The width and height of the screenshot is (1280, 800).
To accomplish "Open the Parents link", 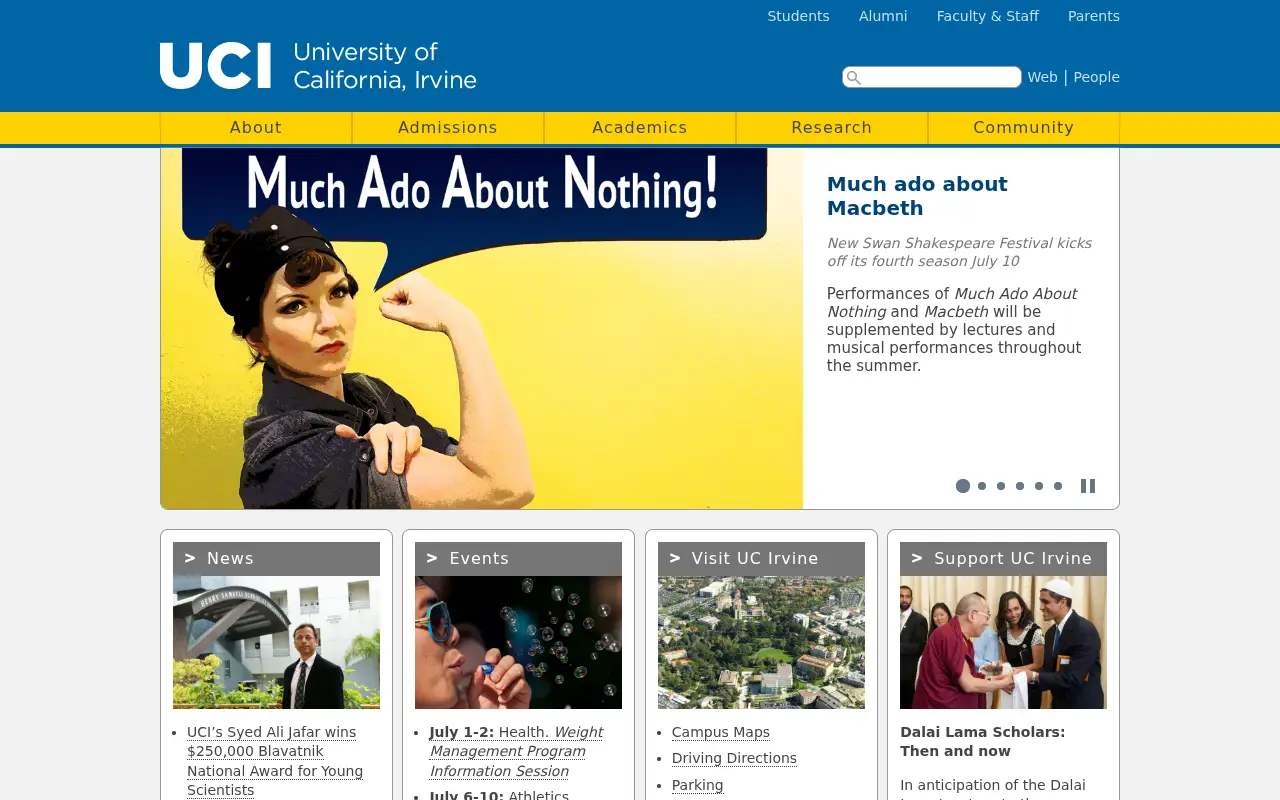I will pyautogui.click(x=1094, y=16).
